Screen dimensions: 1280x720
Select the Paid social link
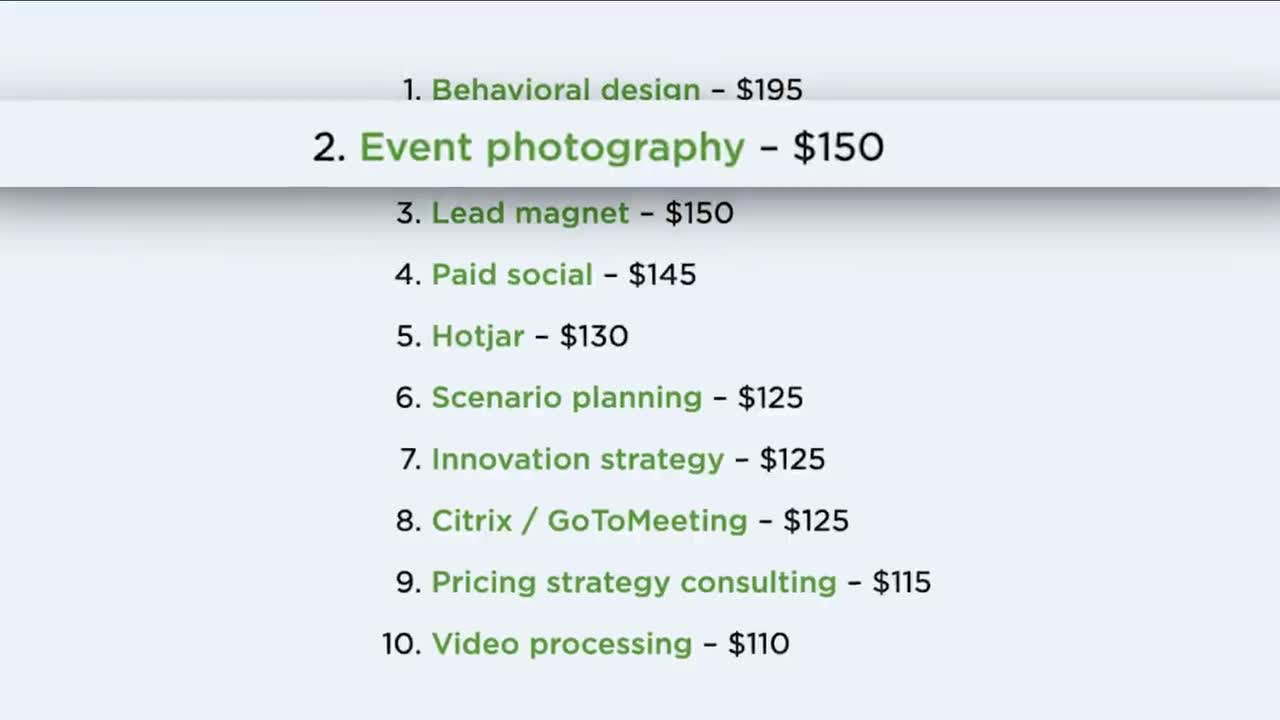tap(511, 275)
